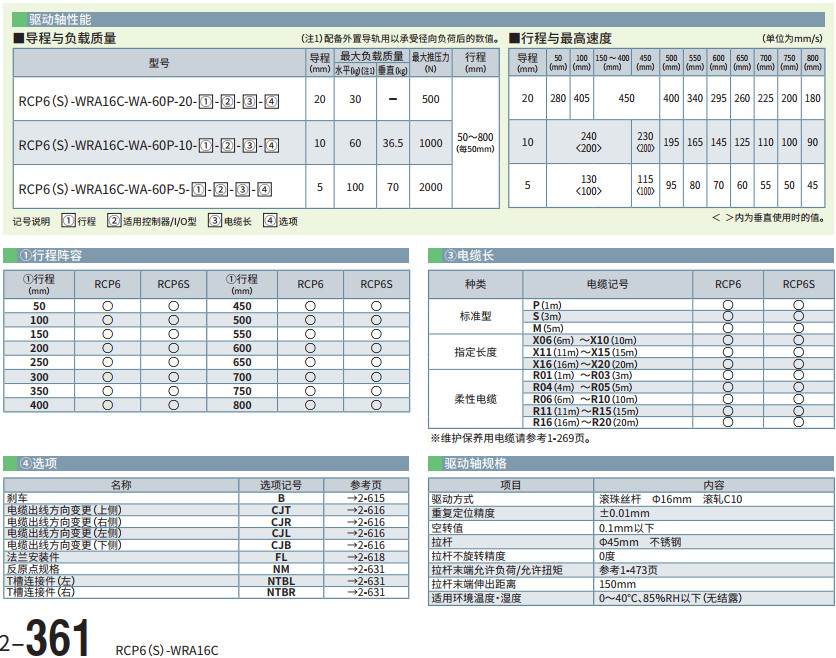This screenshot has width=836, height=658.
Task: Click the max push force value 2000
Action: tap(431, 187)
